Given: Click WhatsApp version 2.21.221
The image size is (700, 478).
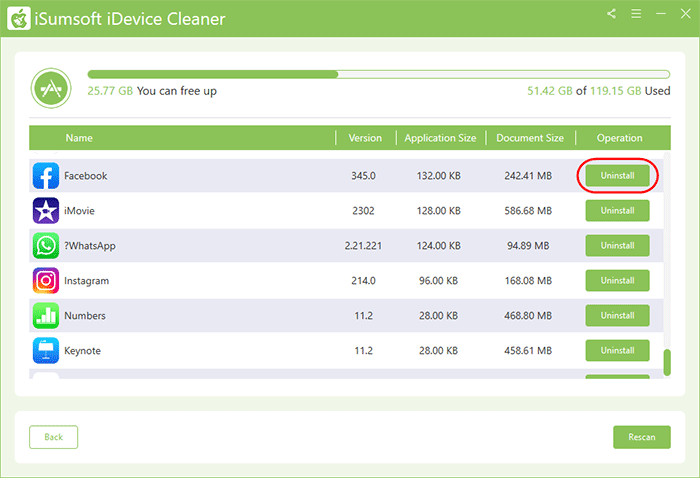Looking at the screenshot, I should [363, 245].
